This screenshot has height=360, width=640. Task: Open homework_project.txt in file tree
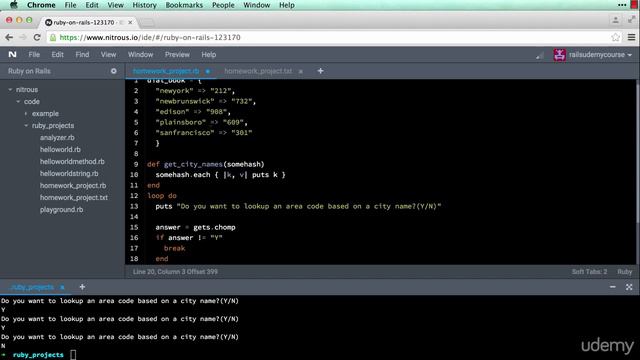74,198
